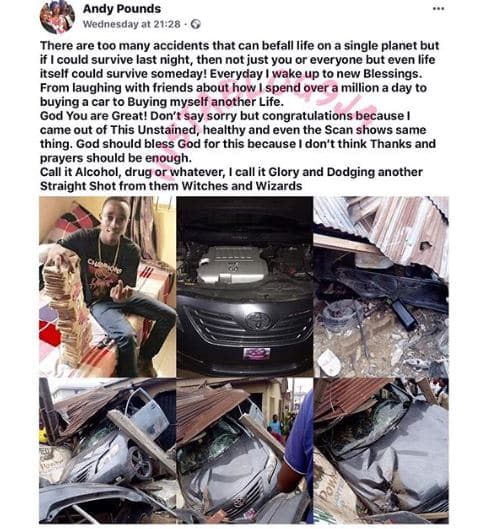Click the post text starting 'There are too many'
This screenshot has width=484, height=529.
point(239,74)
